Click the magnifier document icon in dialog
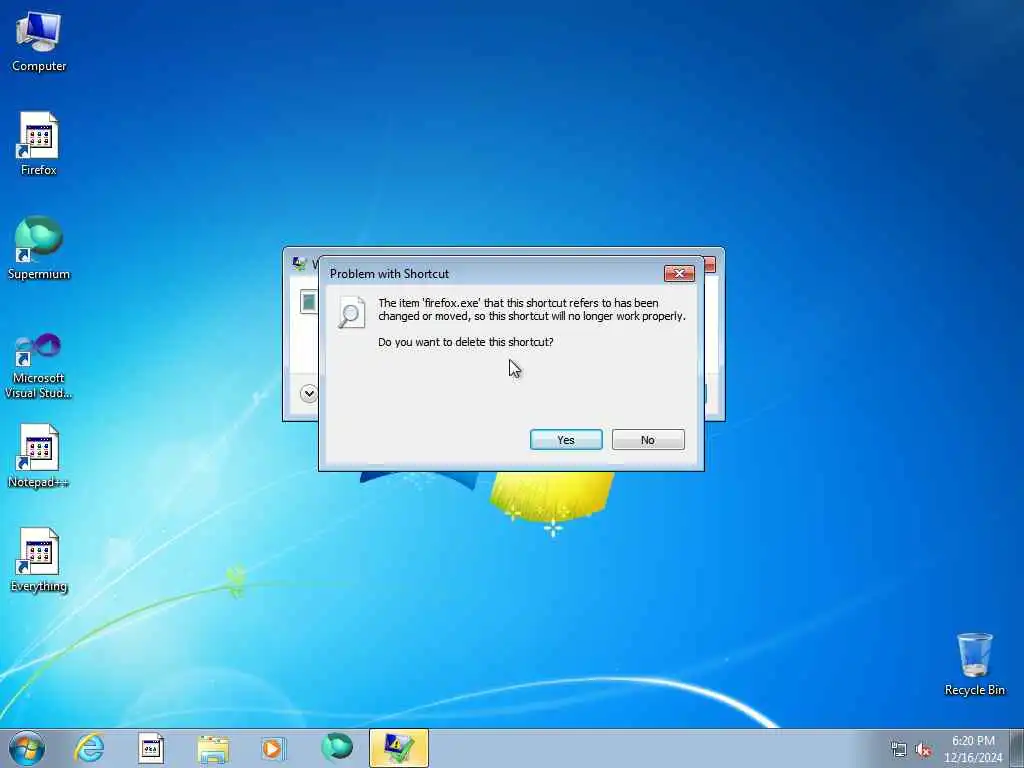 pyautogui.click(x=351, y=312)
